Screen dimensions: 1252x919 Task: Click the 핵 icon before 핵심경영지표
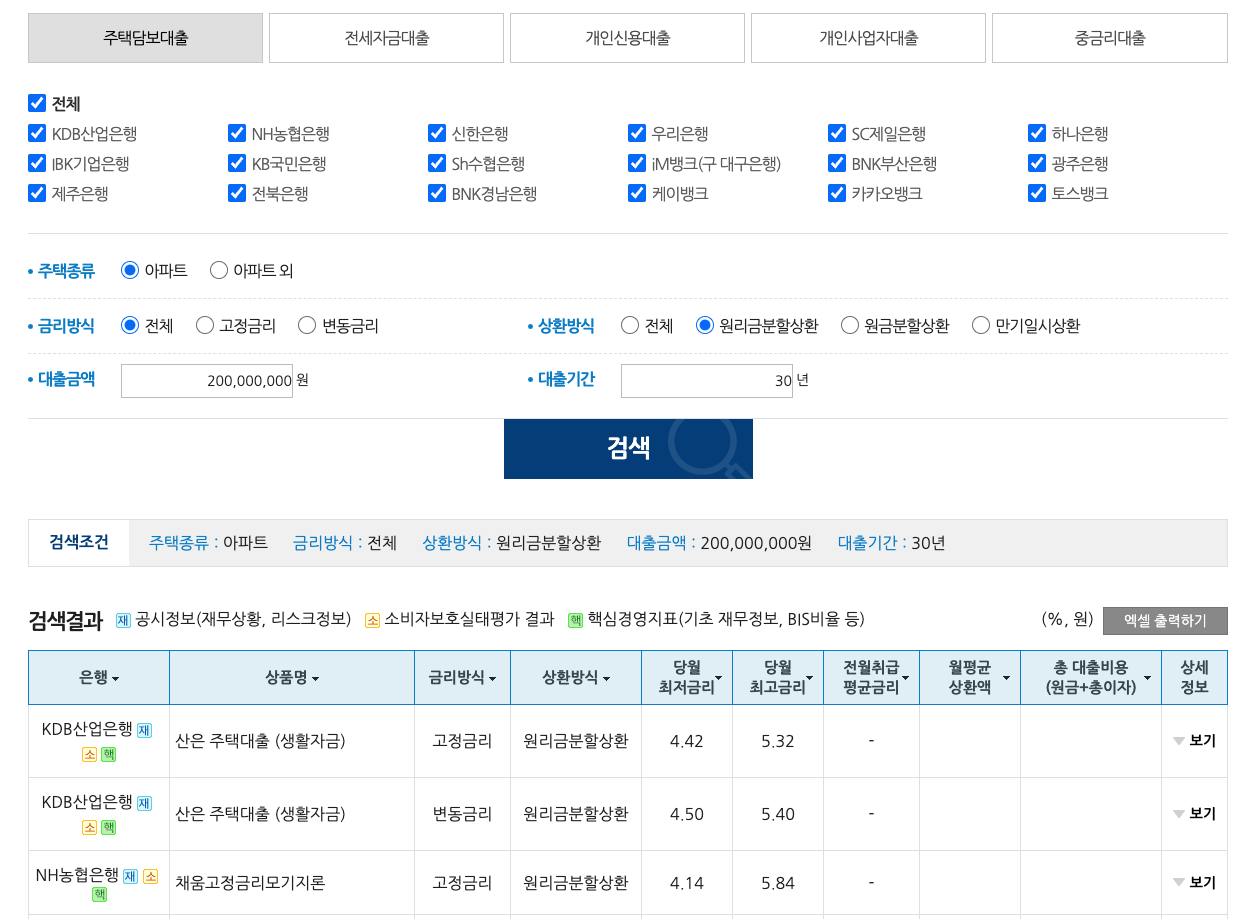(x=574, y=618)
